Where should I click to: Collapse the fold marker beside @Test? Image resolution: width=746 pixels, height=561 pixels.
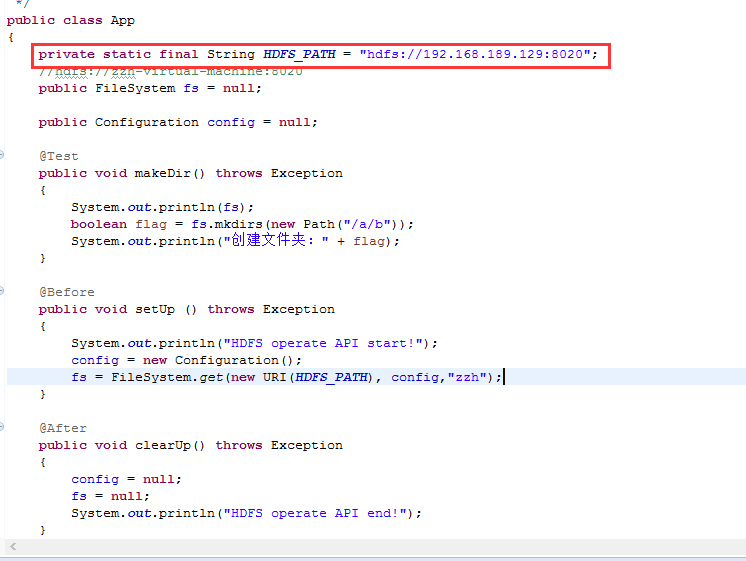(1, 154)
